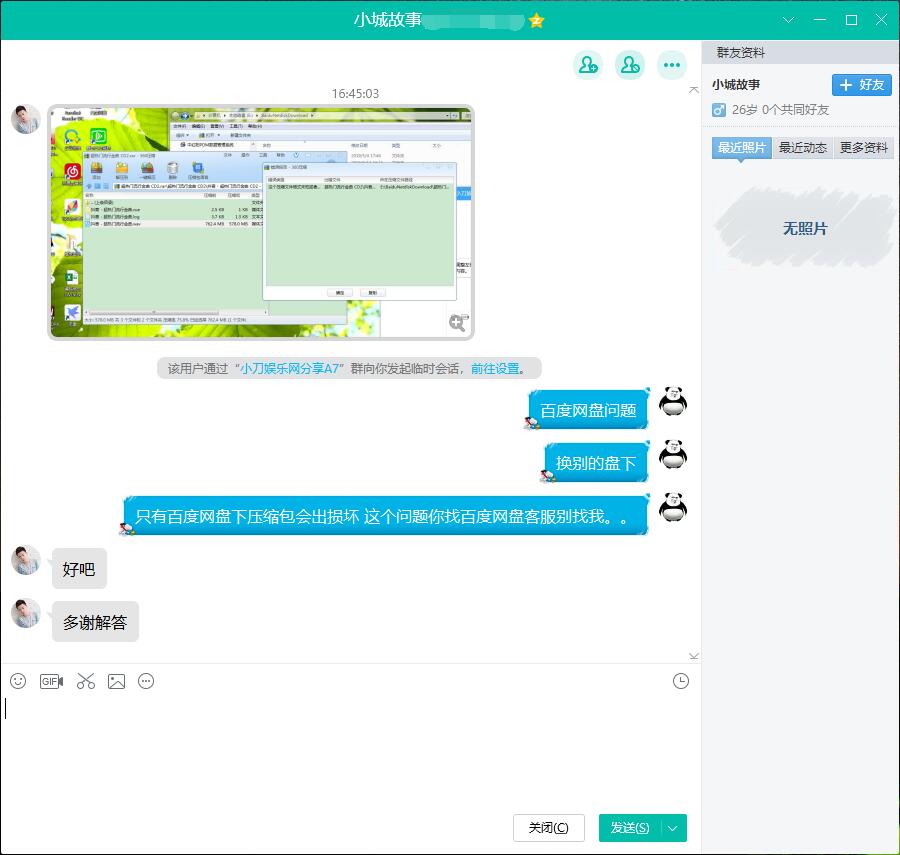Open the more options ellipsis button
This screenshot has height=855, width=900.
(671, 65)
